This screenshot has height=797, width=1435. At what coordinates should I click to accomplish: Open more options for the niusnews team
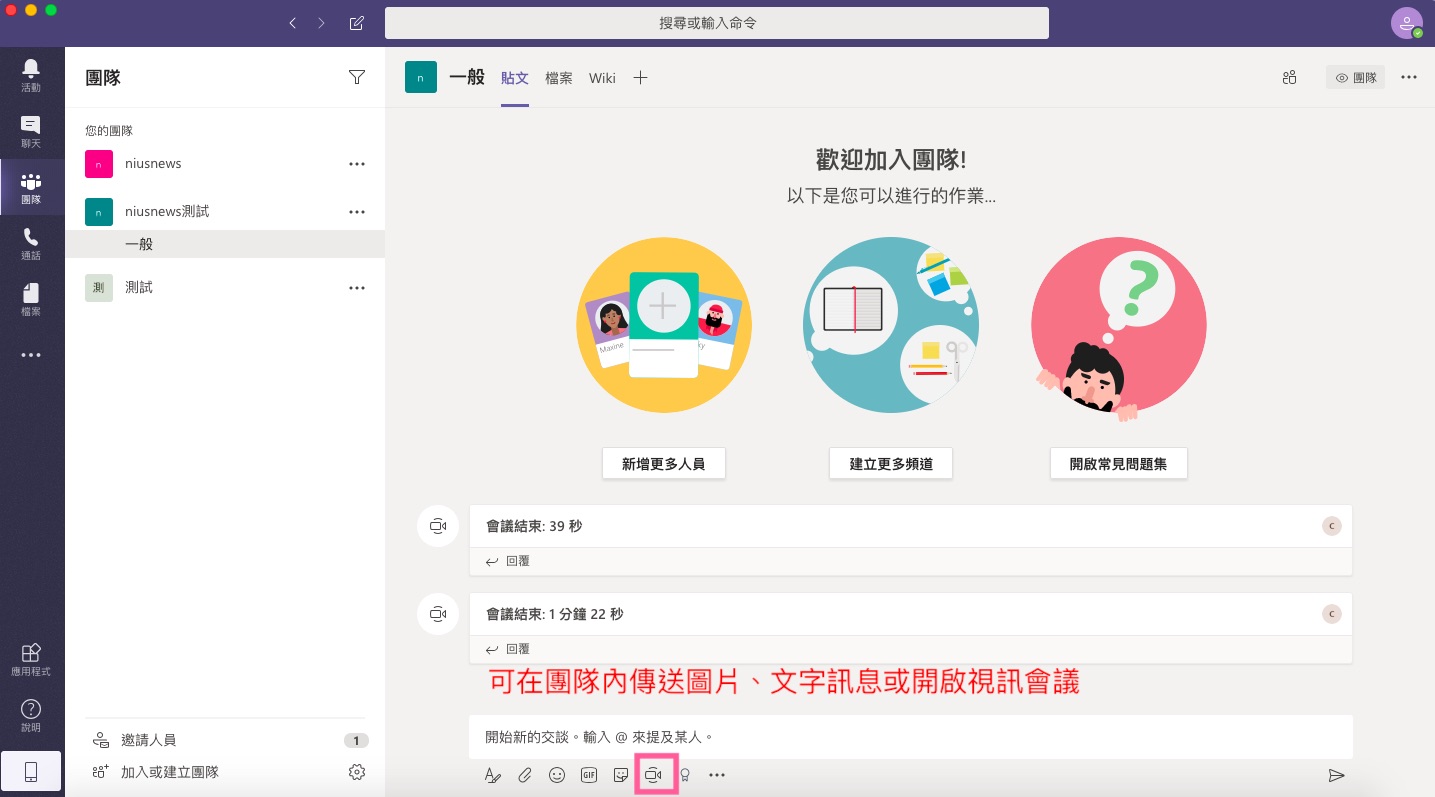(x=357, y=164)
